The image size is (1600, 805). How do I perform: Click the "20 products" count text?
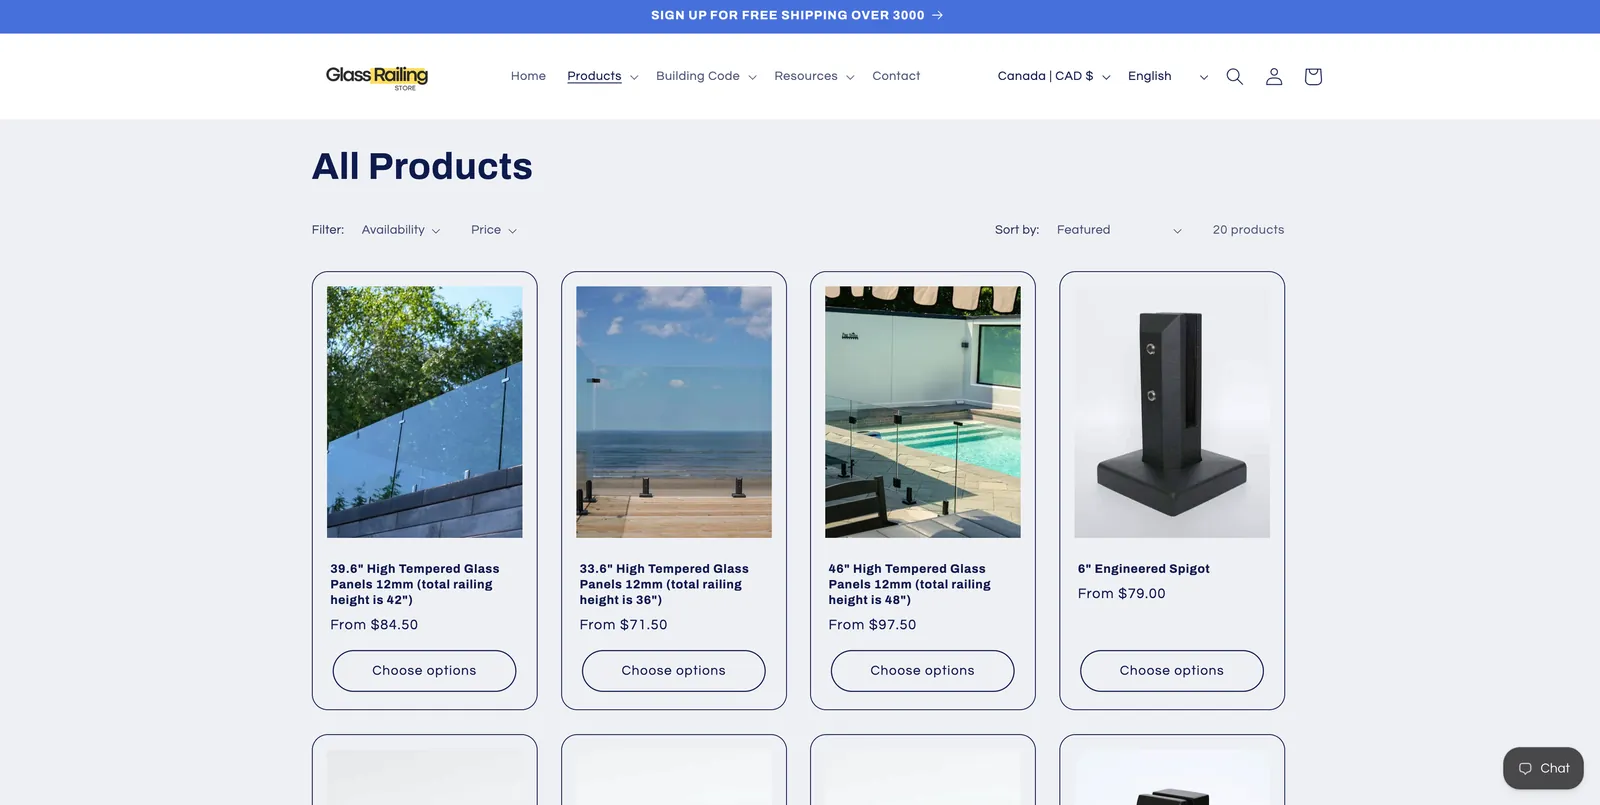tap(1248, 230)
